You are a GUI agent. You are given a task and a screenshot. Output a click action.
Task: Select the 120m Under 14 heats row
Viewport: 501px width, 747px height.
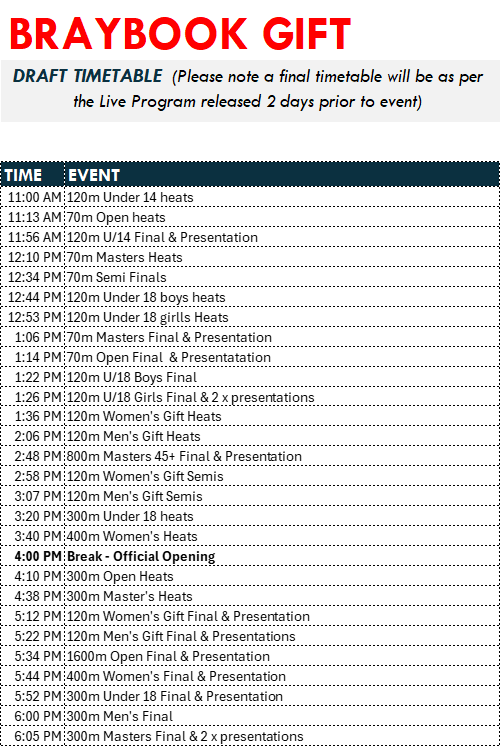pyautogui.click(x=250, y=197)
